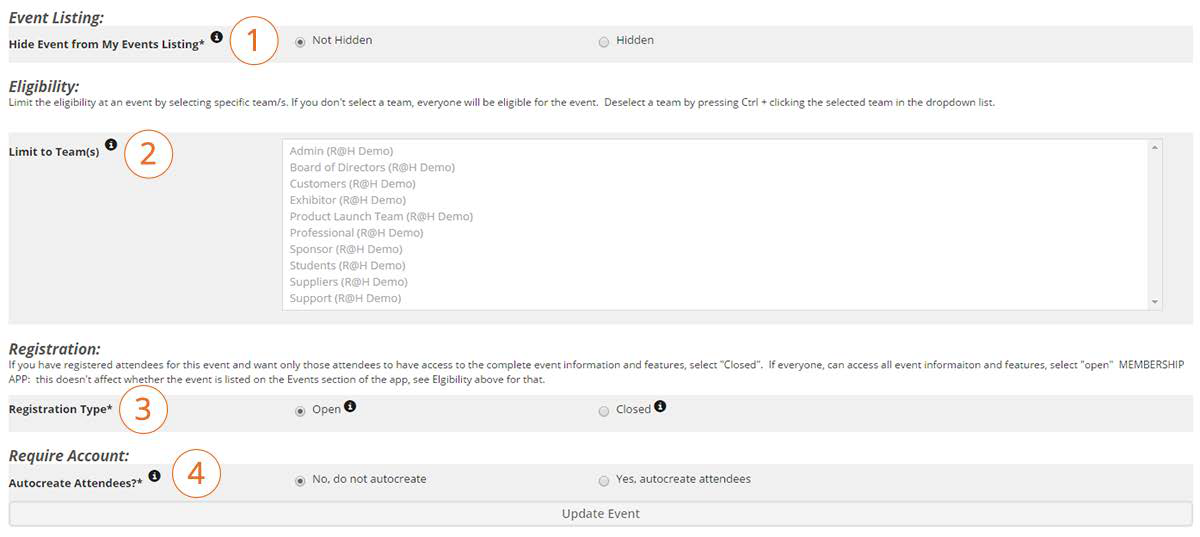Choose Open registration type
The image size is (1200, 537).
point(300,411)
